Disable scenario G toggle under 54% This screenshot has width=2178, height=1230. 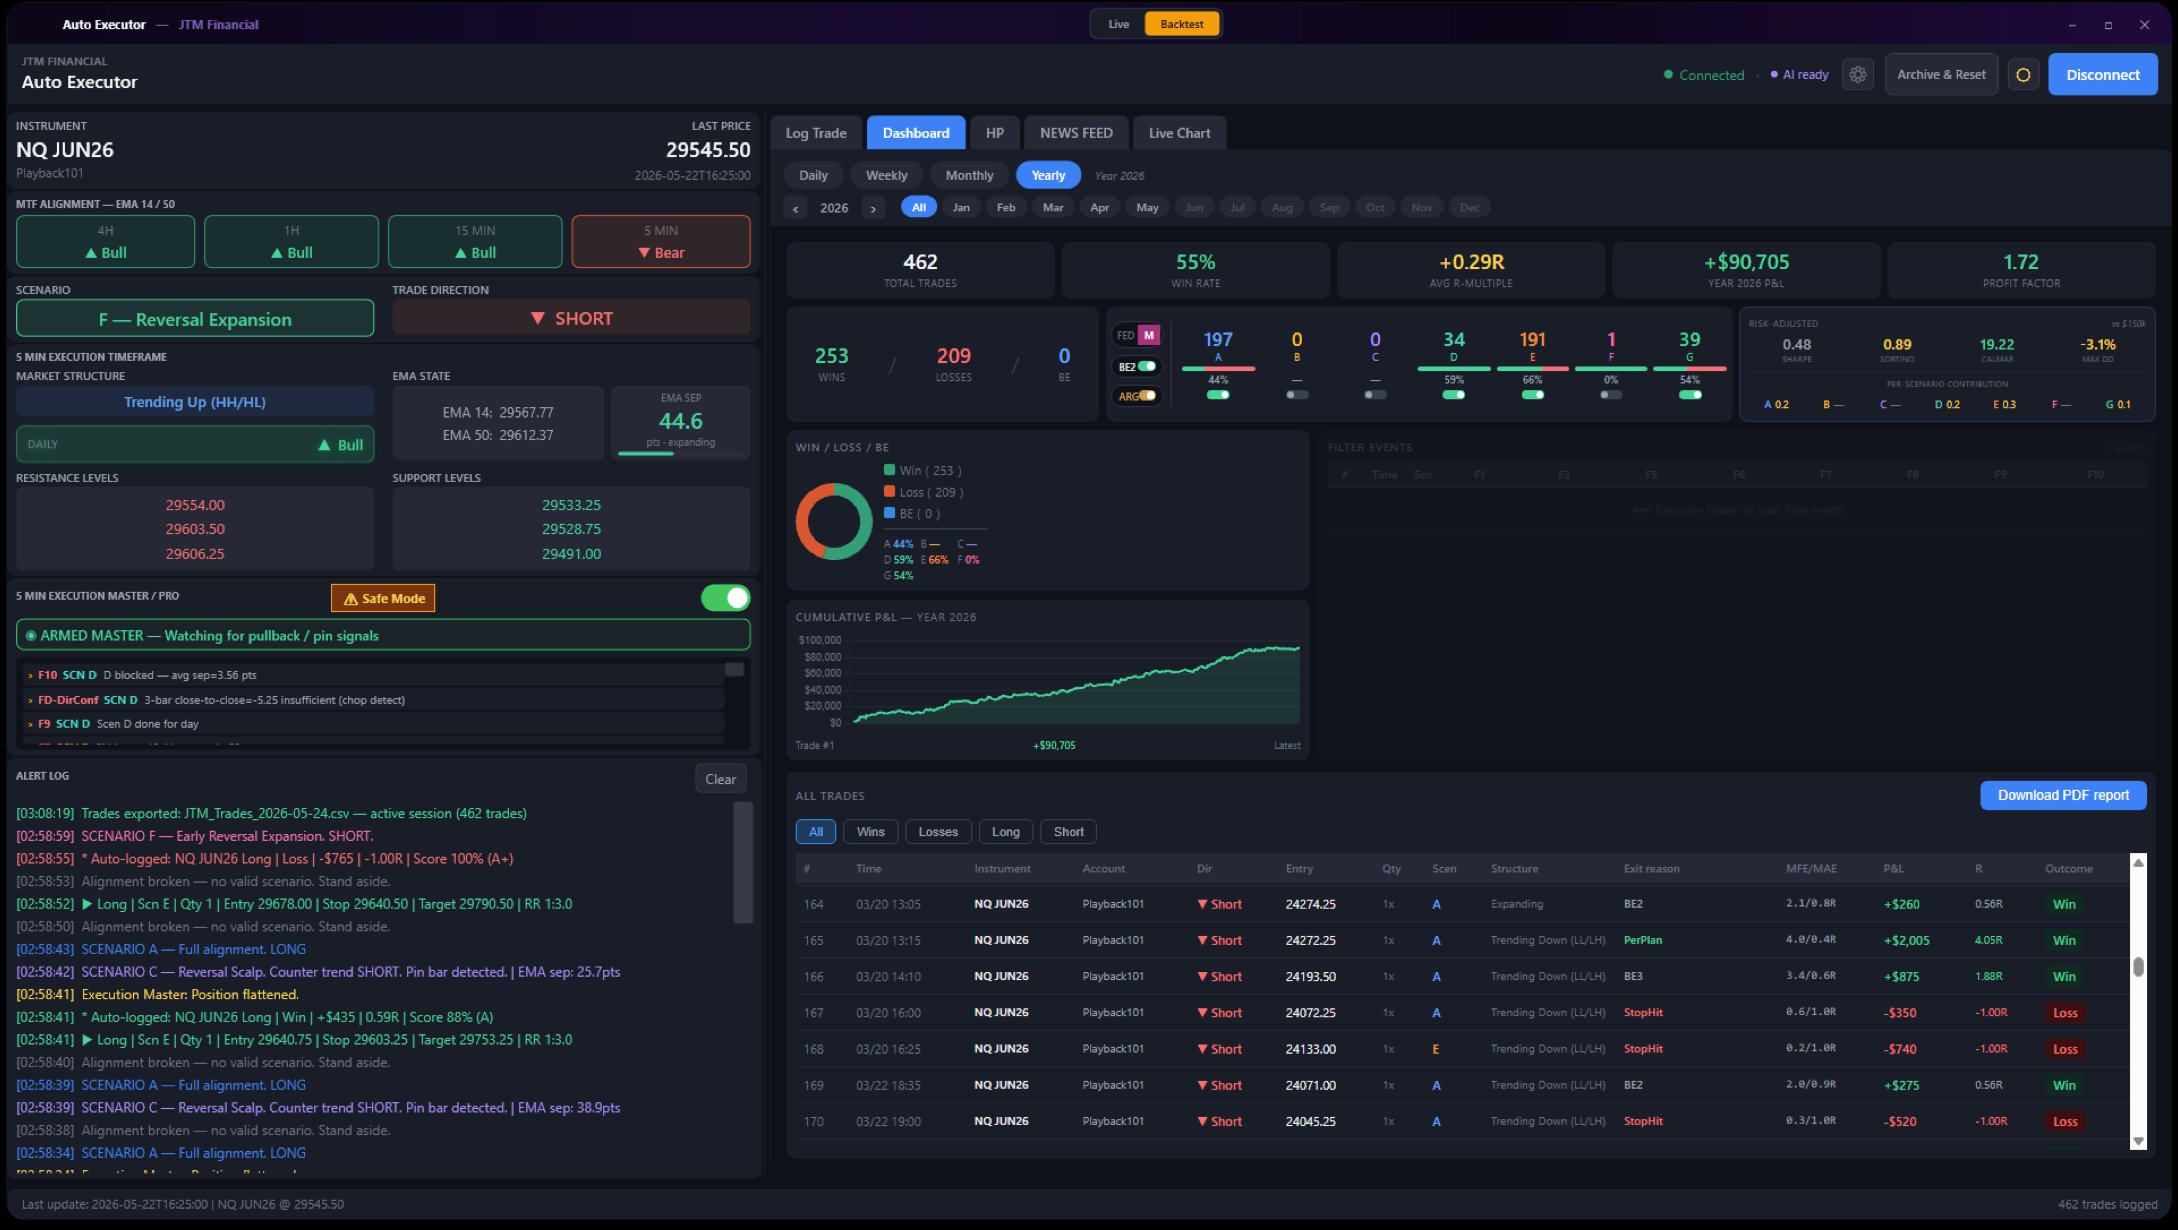tap(1690, 395)
